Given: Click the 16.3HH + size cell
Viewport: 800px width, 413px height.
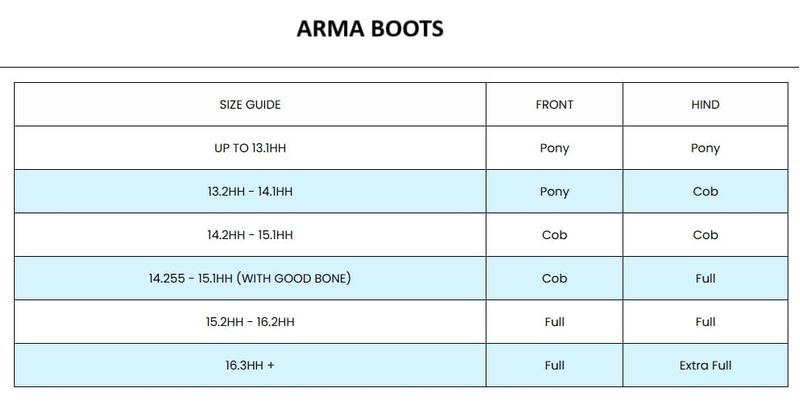Looking at the screenshot, I should tap(250, 365).
